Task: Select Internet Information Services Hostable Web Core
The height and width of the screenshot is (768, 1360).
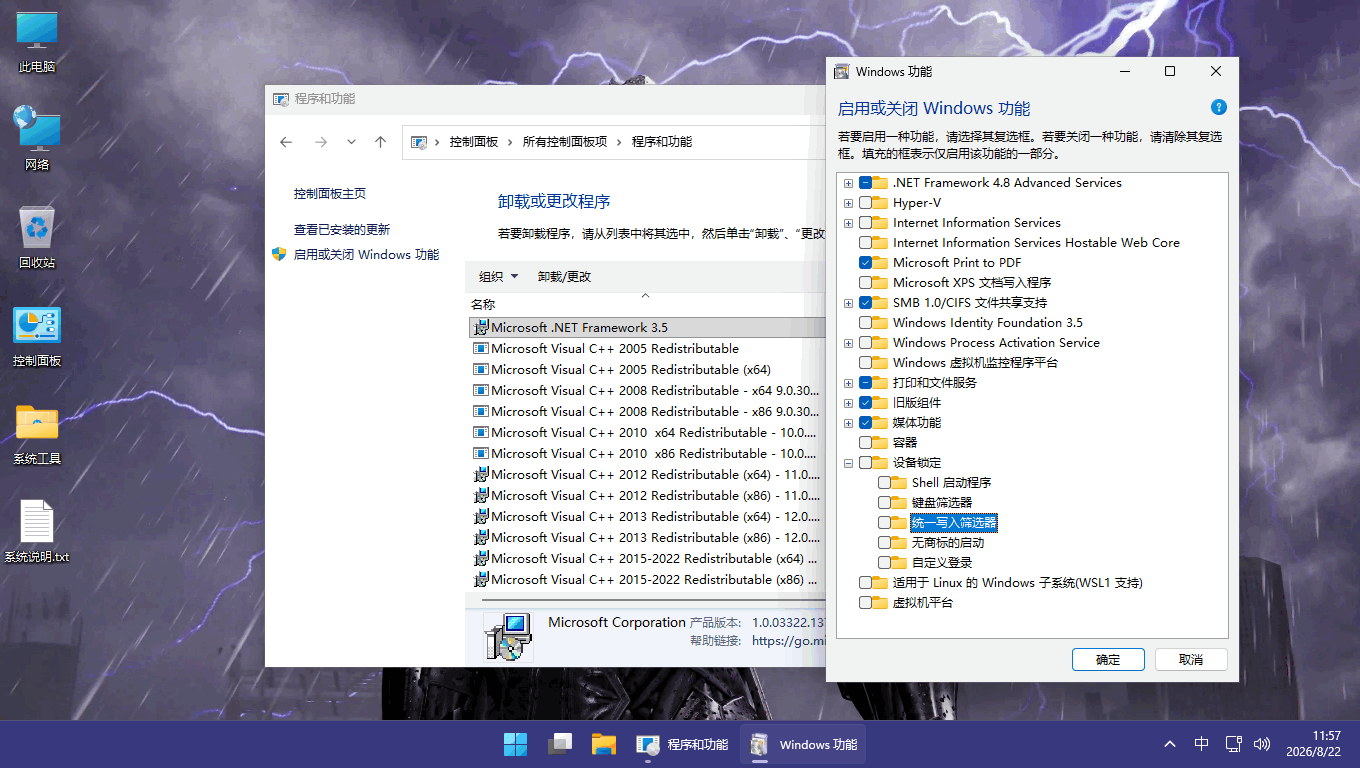Action: click(1036, 243)
